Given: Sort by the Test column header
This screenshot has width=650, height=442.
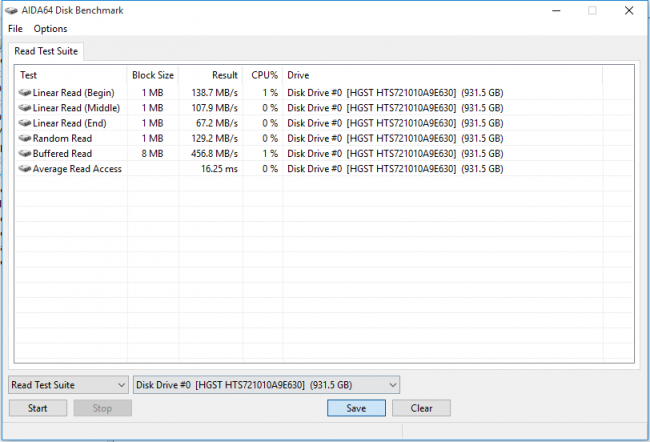Looking at the screenshot, I should point(71,75).
